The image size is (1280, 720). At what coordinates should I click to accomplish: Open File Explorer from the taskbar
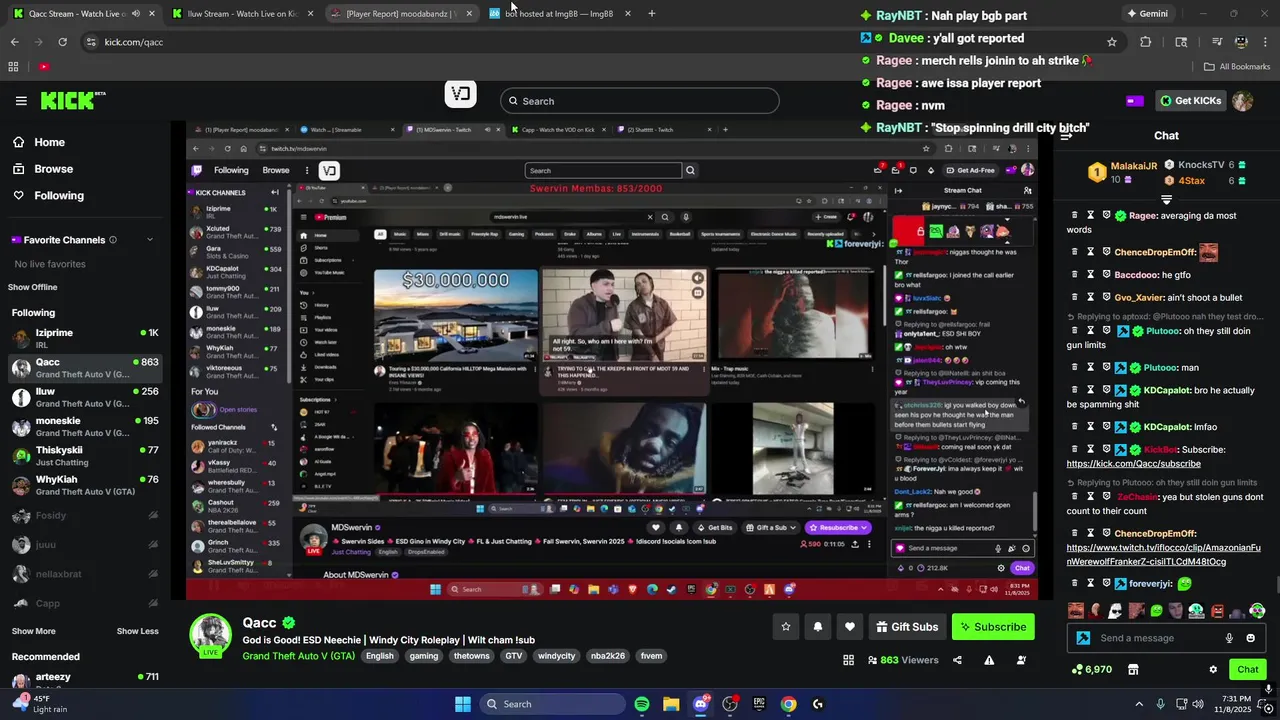tap(671, 704)
